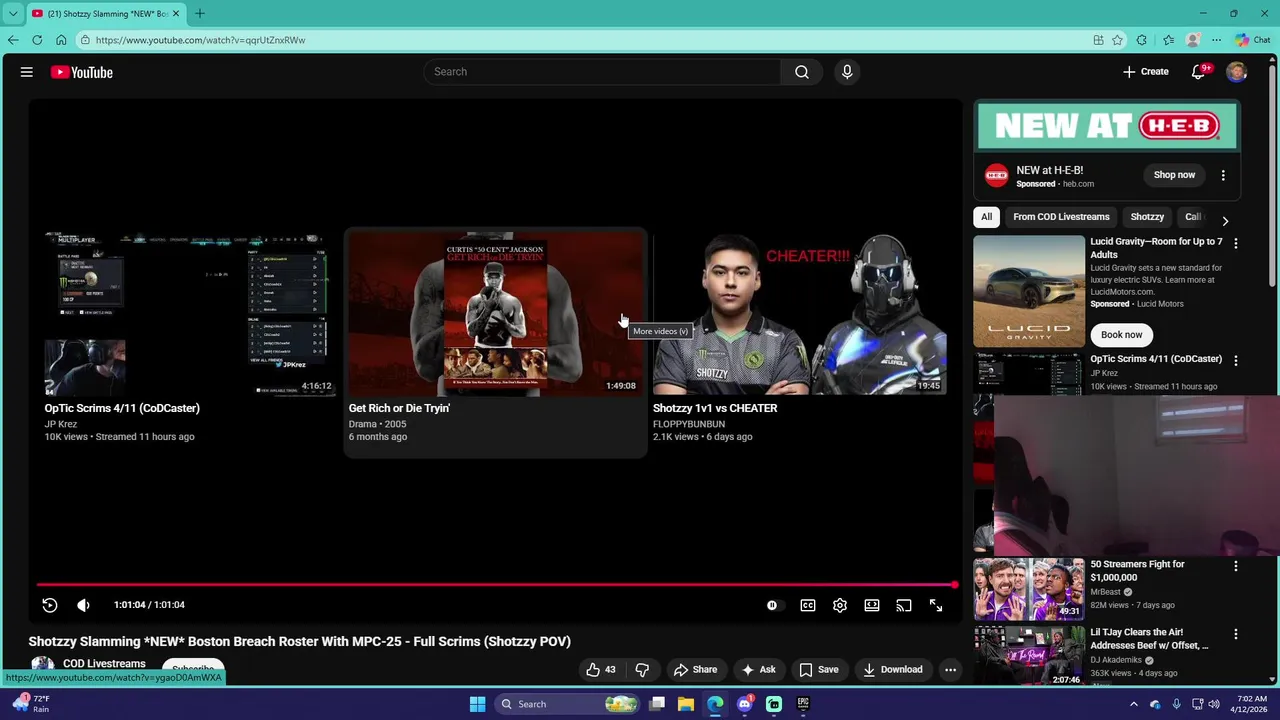The image size is (1280, 720).
Task: Open Discord from the taskbar
Action: 744,704
